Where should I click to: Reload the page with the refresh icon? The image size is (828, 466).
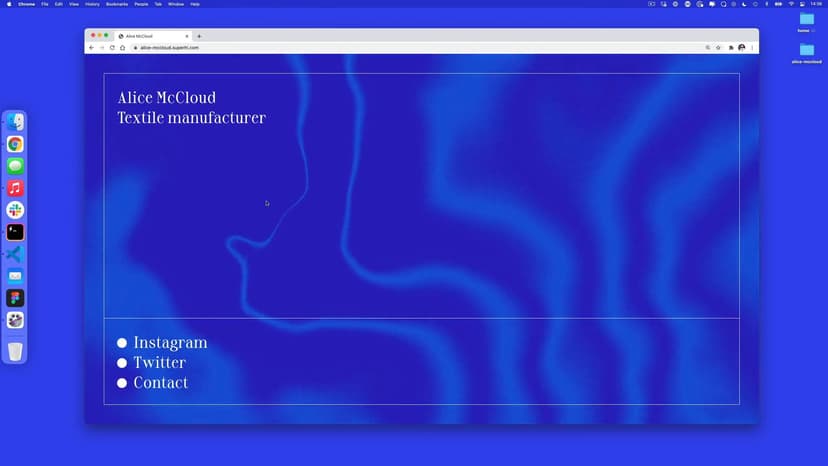point(112,47)
